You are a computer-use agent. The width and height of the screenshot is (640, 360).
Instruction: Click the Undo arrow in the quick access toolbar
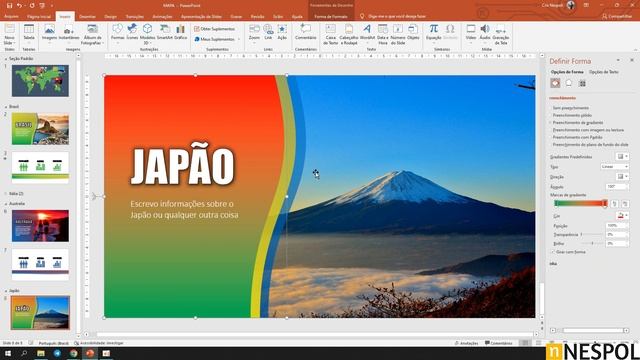click(x=19, y=6)
